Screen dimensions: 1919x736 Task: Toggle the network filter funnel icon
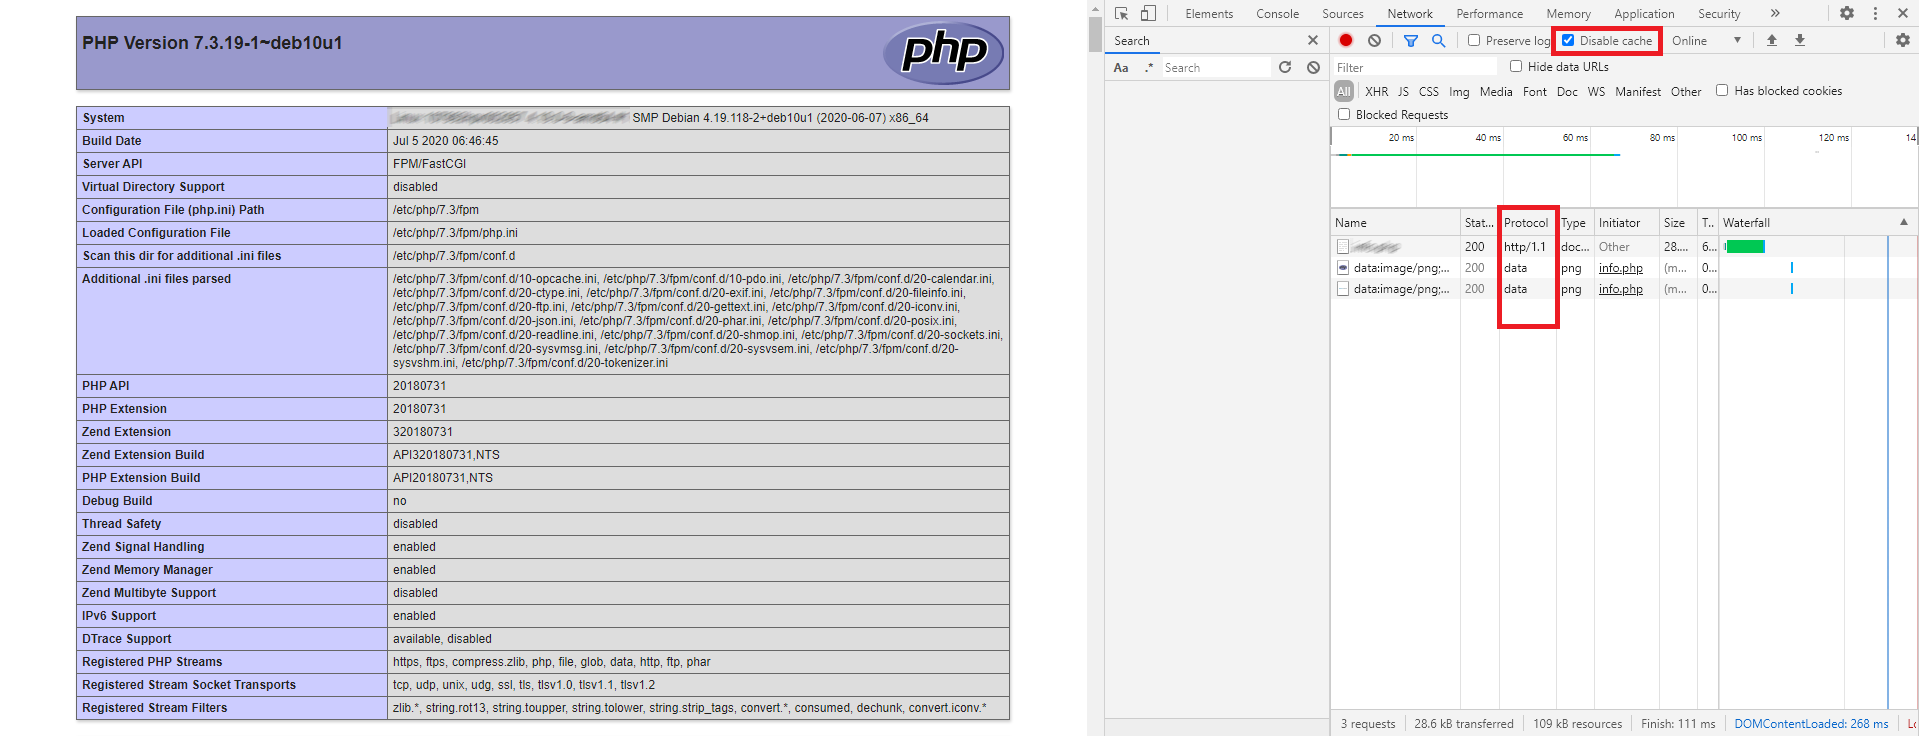pos(1411,40)
